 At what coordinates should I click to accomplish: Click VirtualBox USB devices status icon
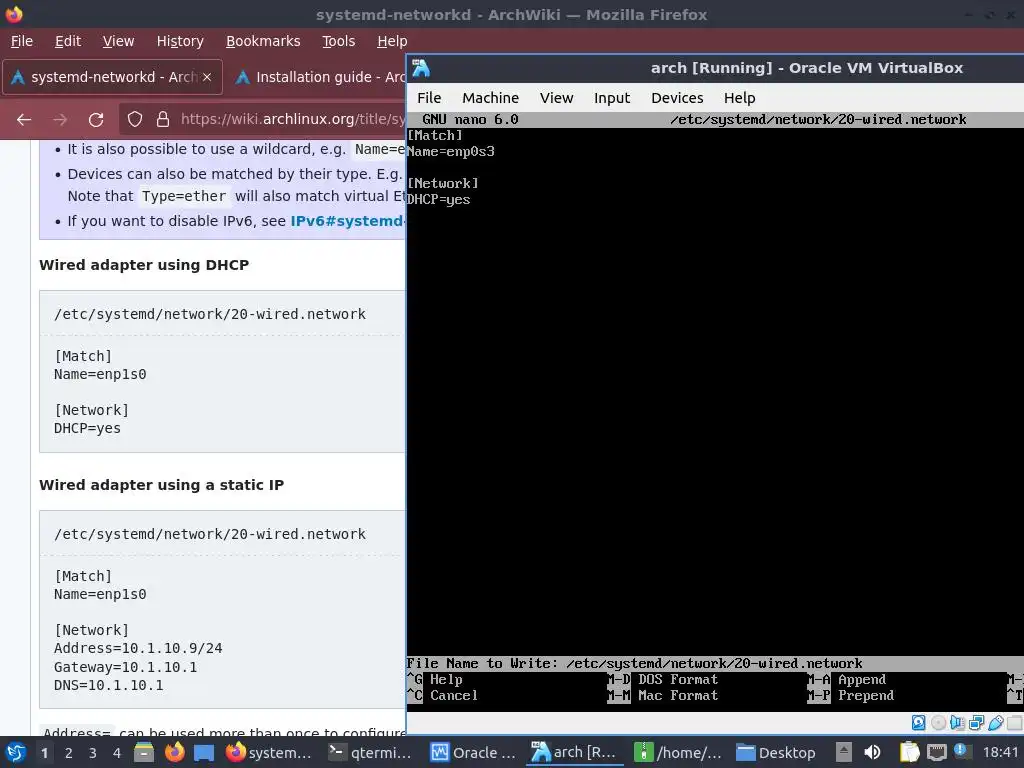pyautogui.click(x=995, y=722)
